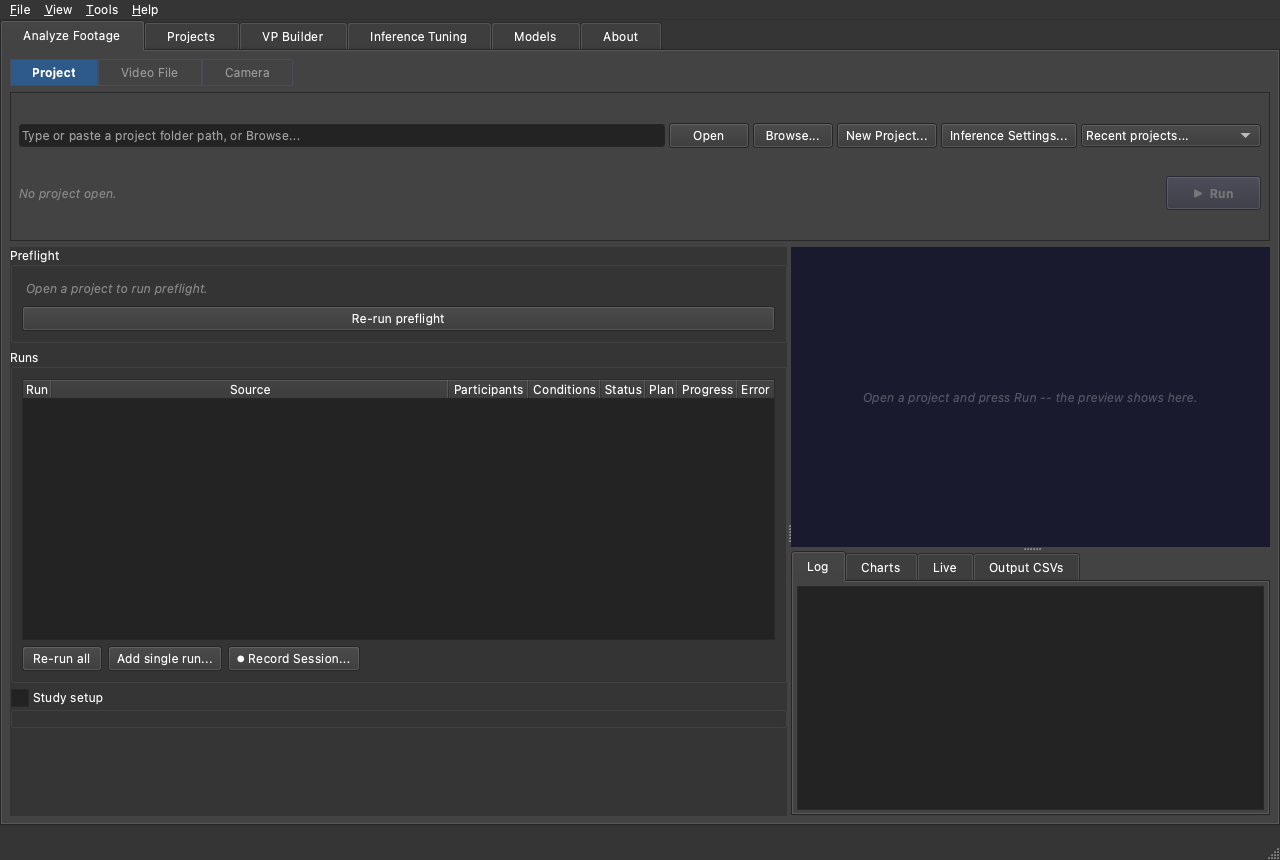Sort by the Source column header
This screenshot has width=1280, height=860.
coord(250,389)
